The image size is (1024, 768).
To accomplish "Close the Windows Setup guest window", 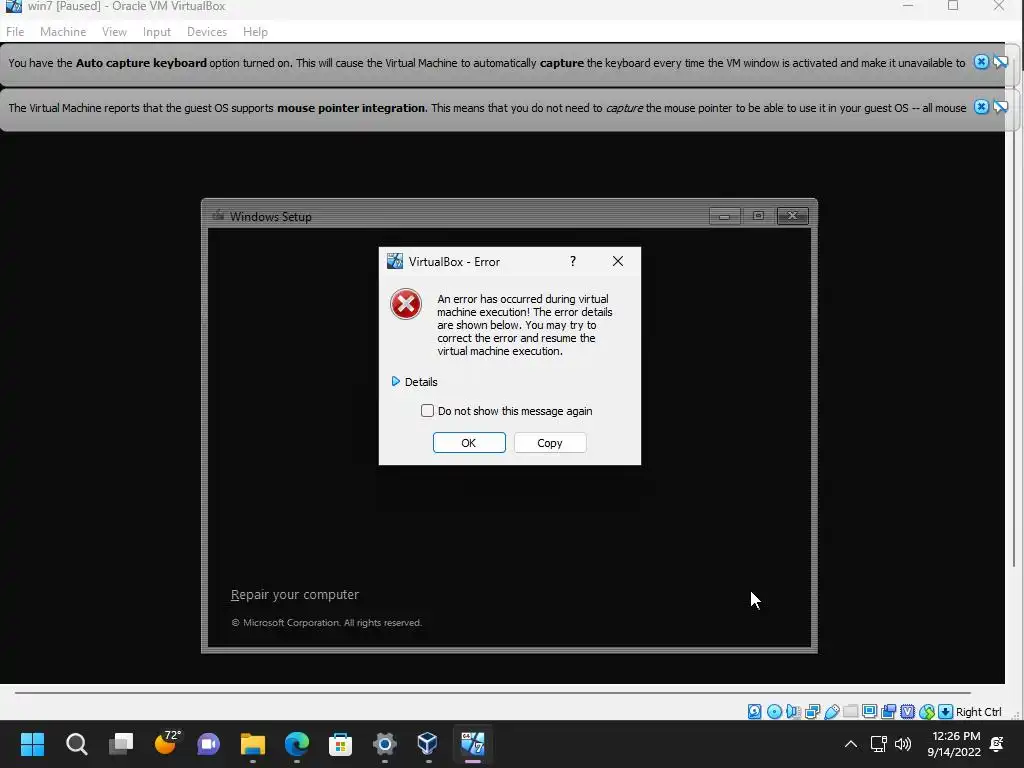I will (x=792, y=216).
